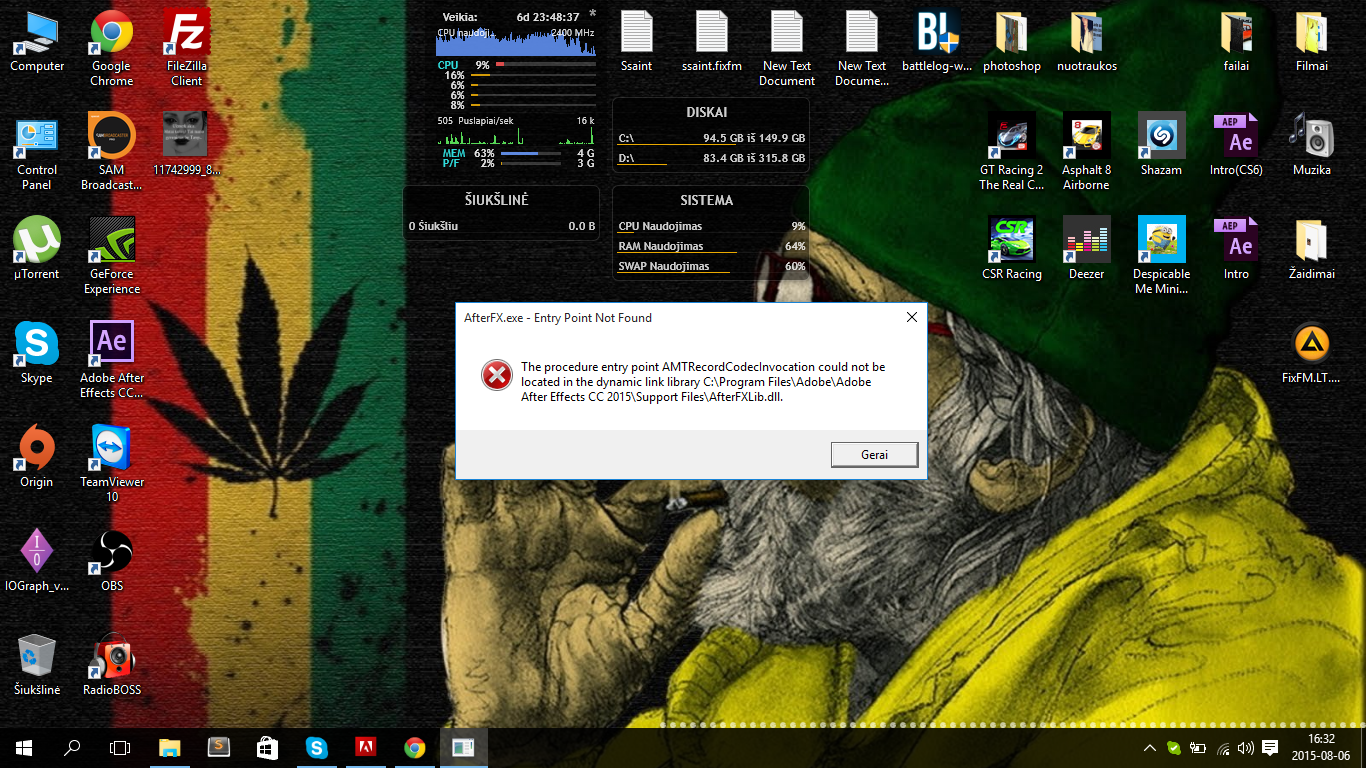The image size is (1366, 768).
Task: Open the Žaidimai folder
Action: [x=1312, y=249]
